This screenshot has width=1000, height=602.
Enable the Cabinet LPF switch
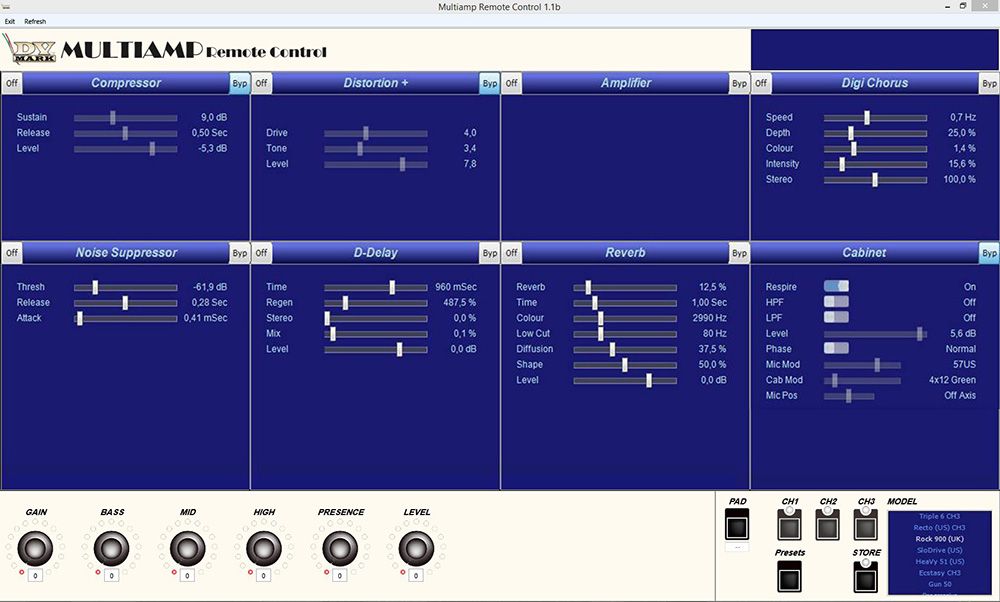pos(836,317)
